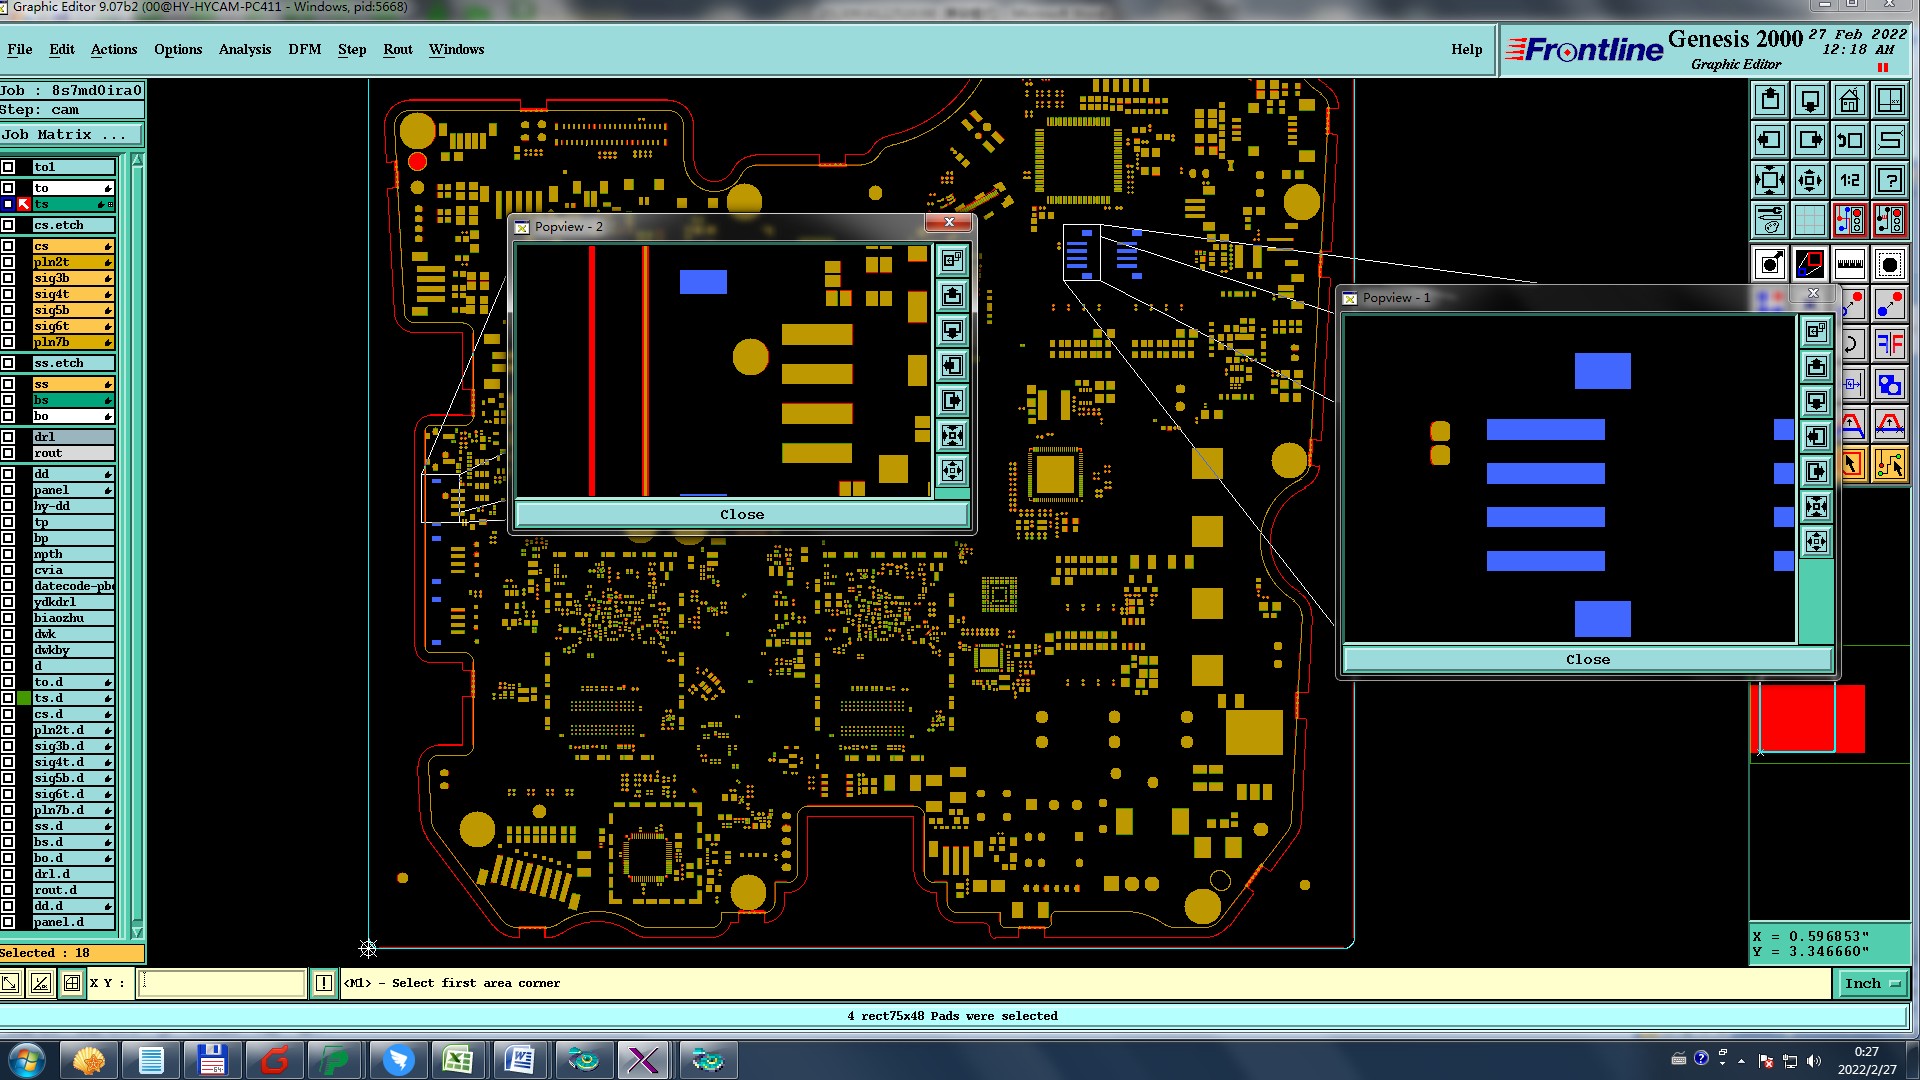Open the Inch units dropdown
1920x1080 pixels.
click(x=1871, y=983)
